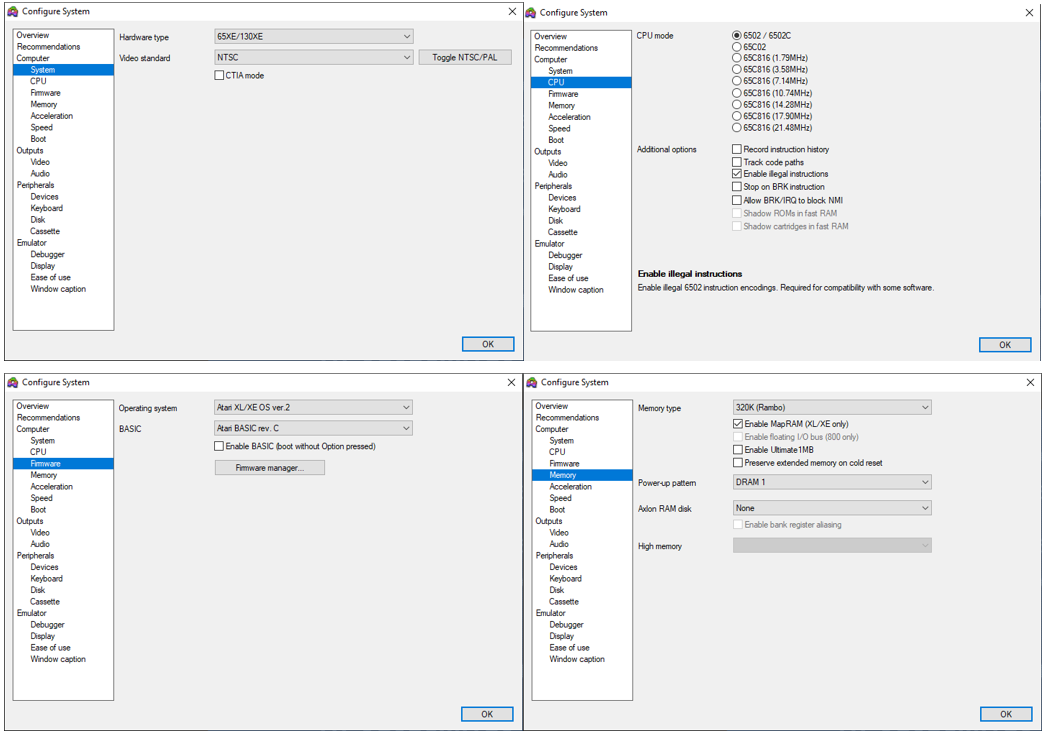Choose 65C816 (21.48MHz) CPU mode
Viewport: 1048px width, 736px height.
coord(737,128)
